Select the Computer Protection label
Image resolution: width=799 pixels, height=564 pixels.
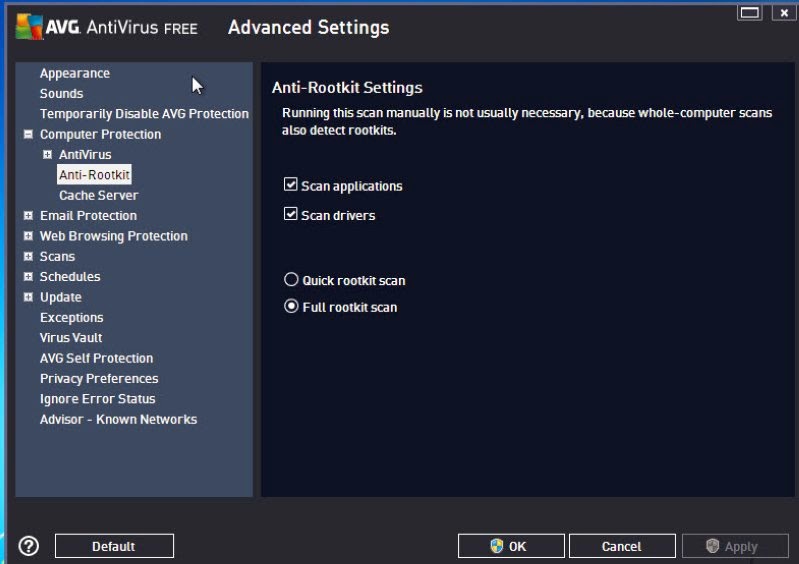100,134
